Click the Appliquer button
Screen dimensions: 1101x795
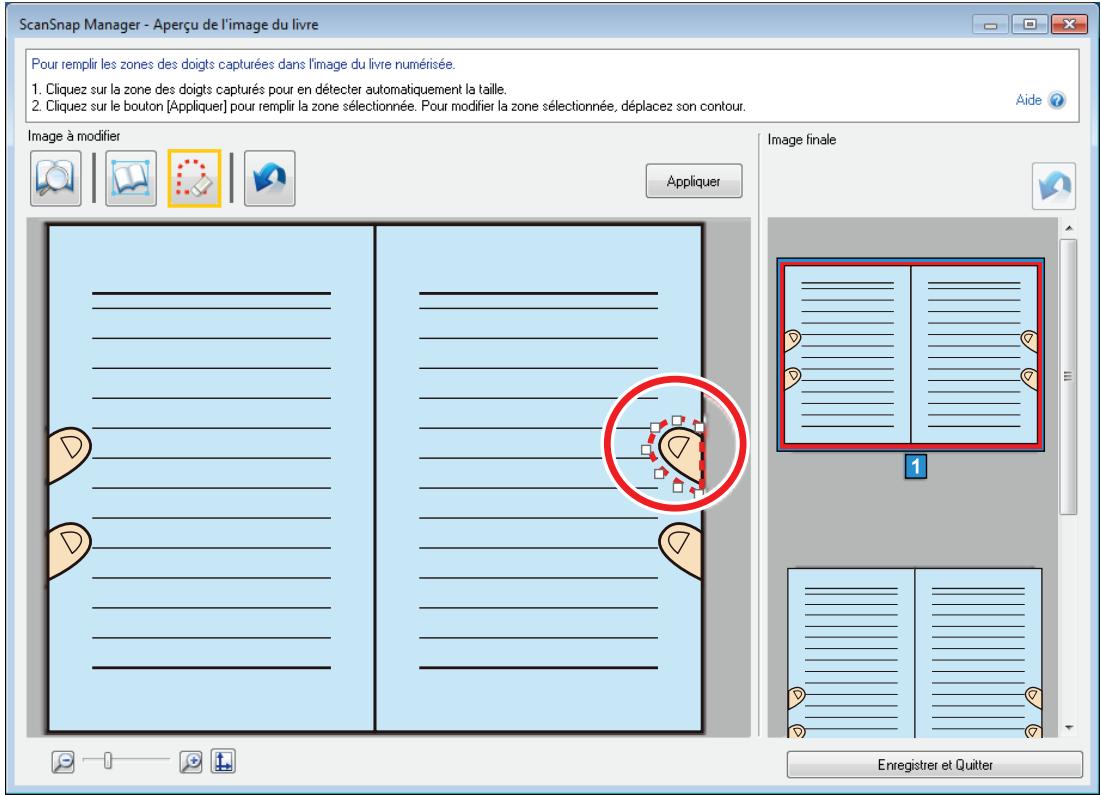[694, 181]
